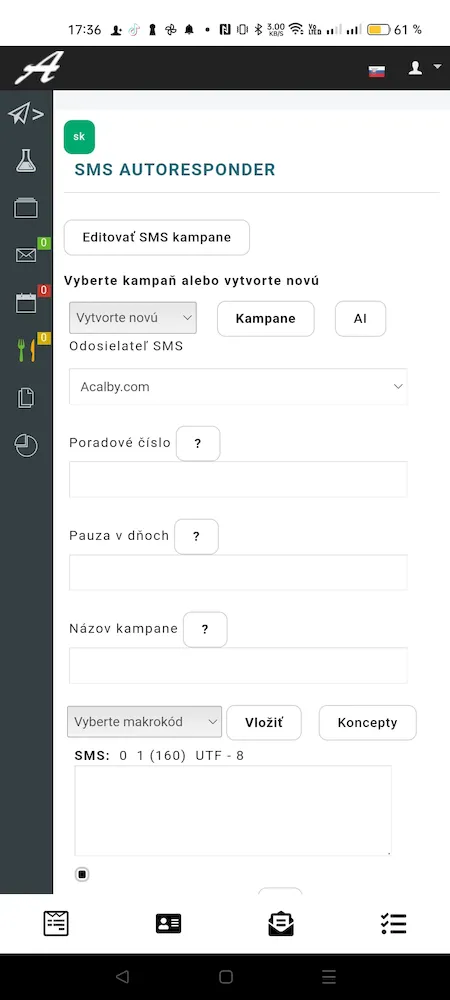450x1000 pixels.
Task: Open the user account menu in header
Action: coord(424,68)
